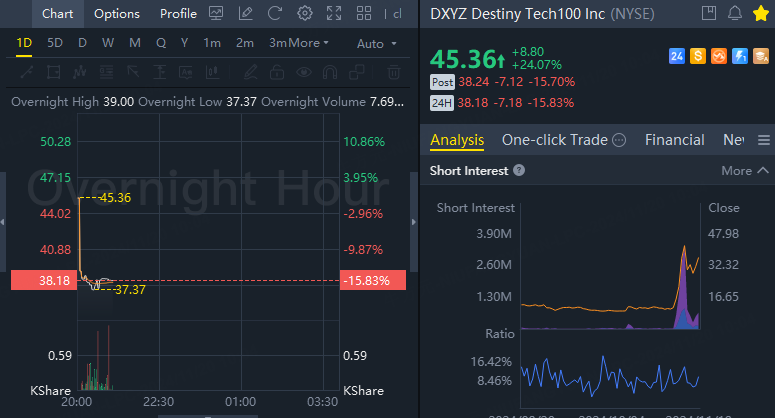
Task: Select the 1D timeframe
Action: point(24,43)
